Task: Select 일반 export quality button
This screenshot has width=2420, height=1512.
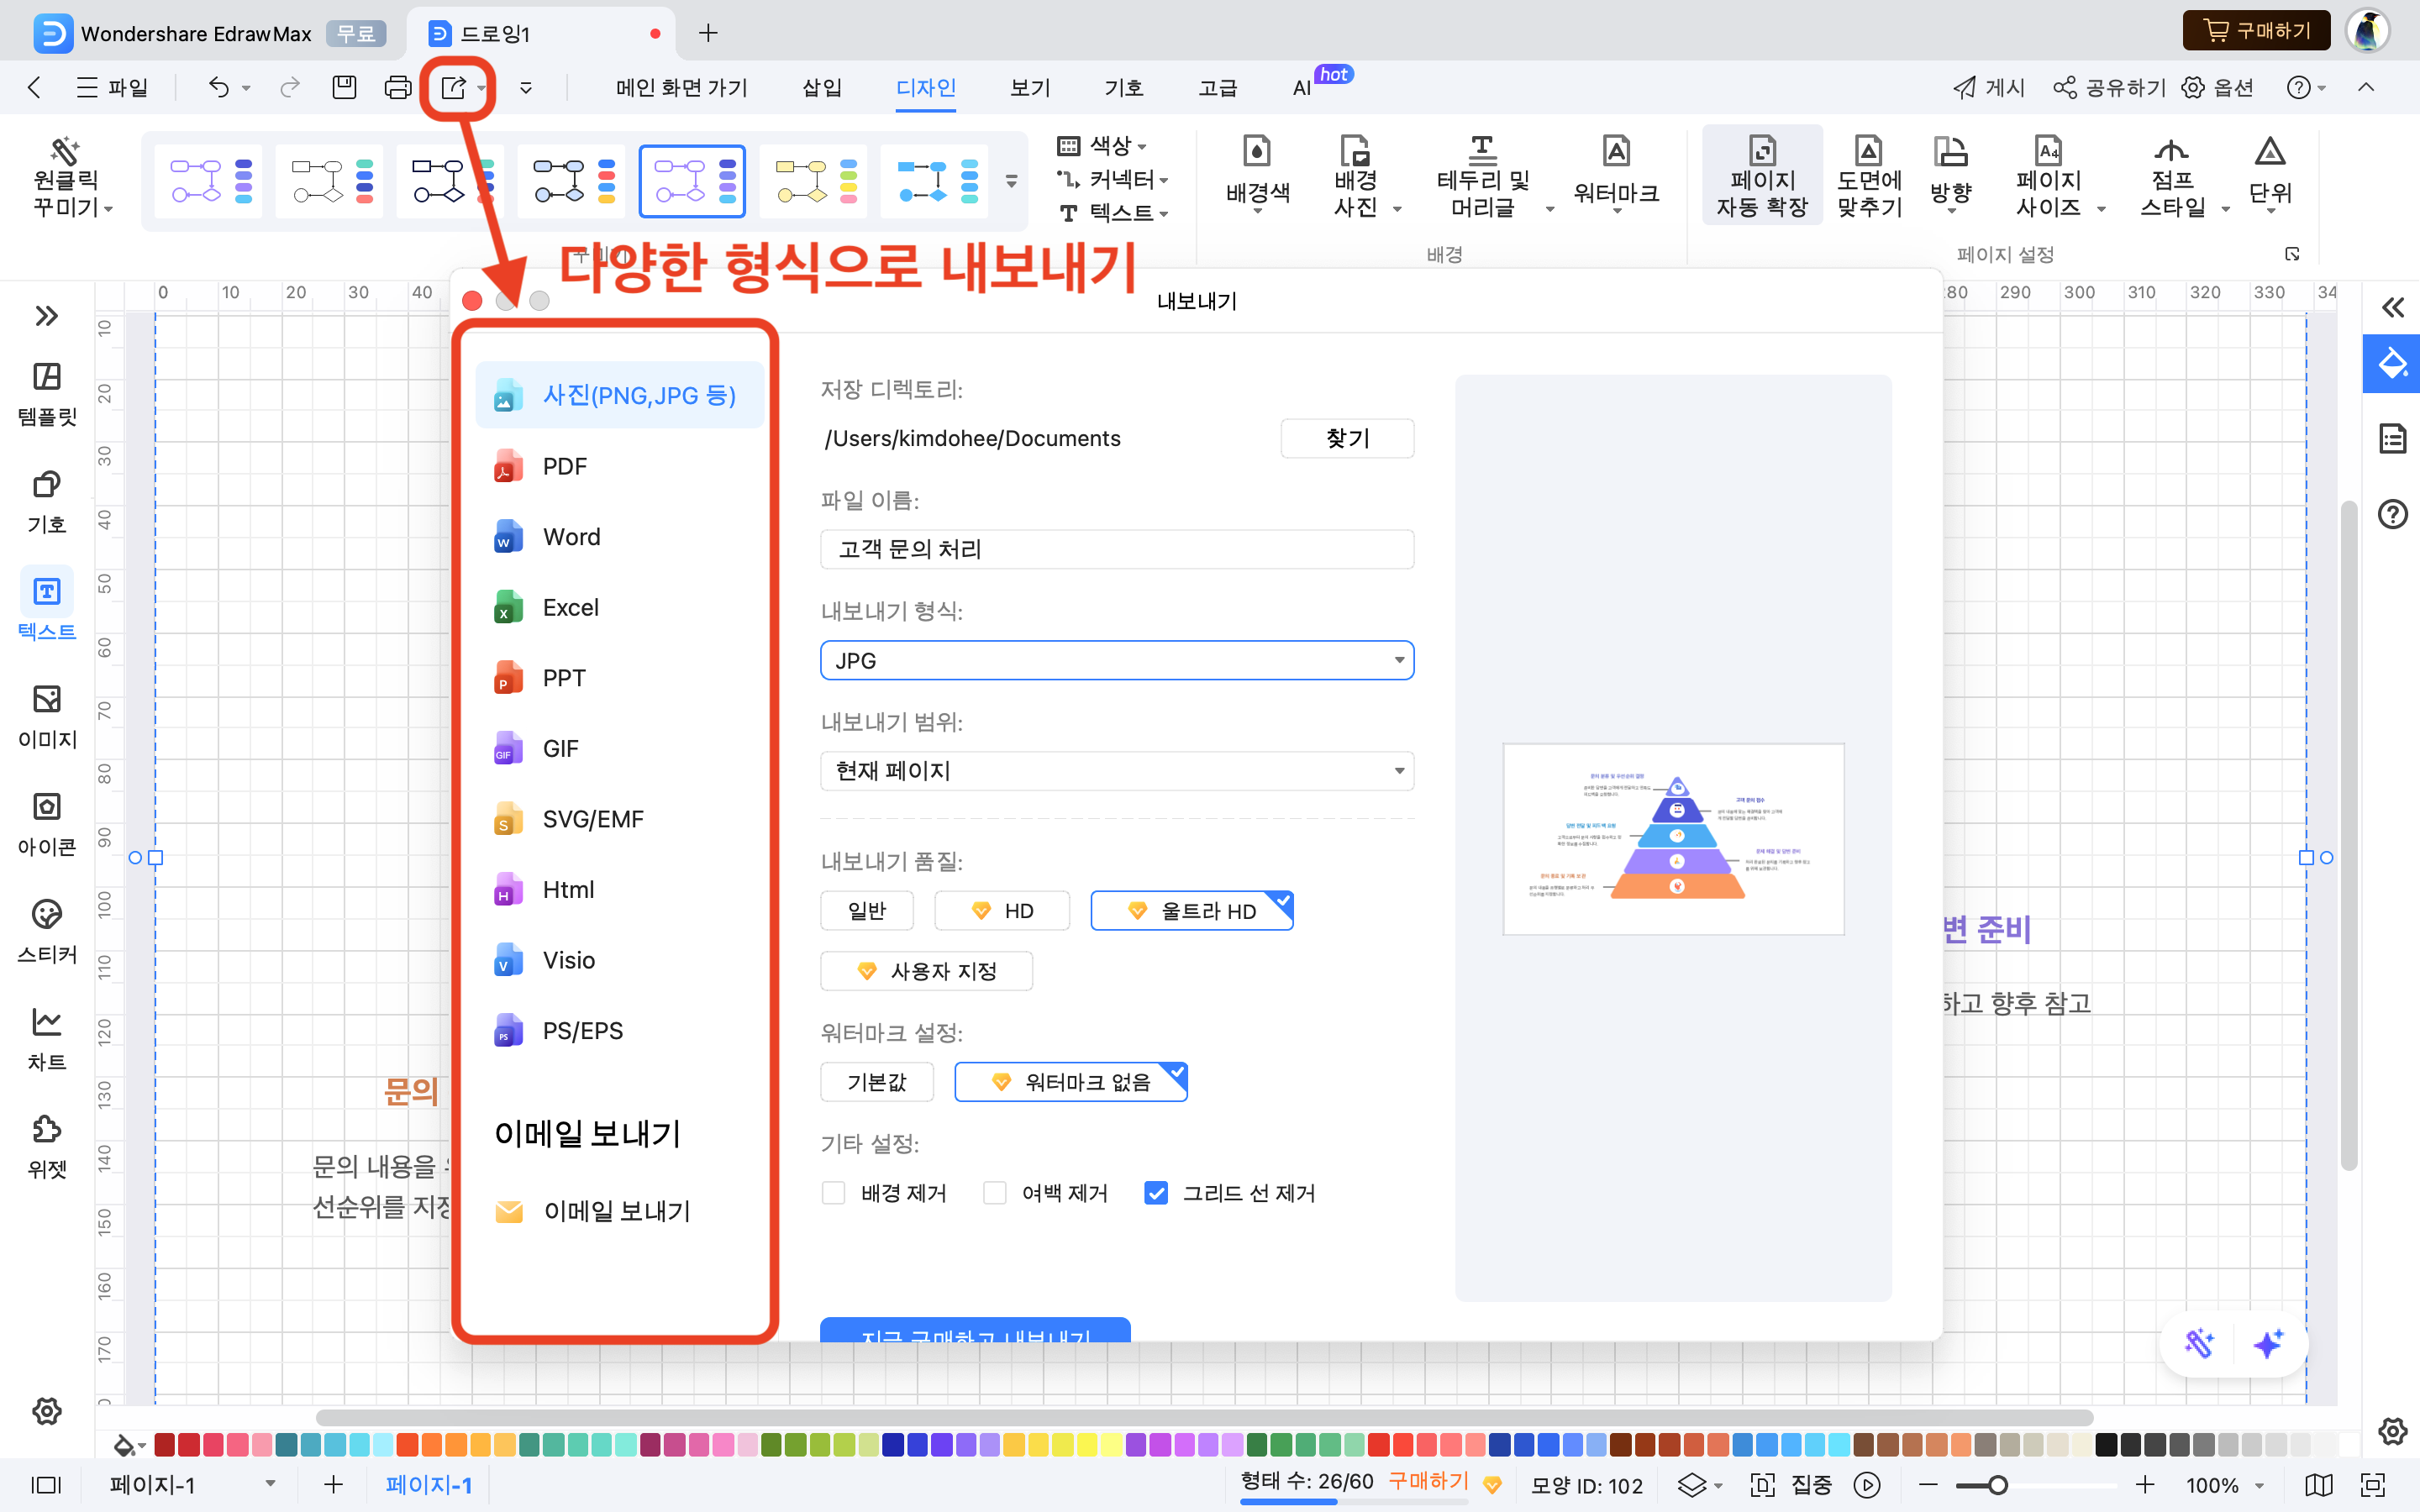Action: tap(866, 910)
